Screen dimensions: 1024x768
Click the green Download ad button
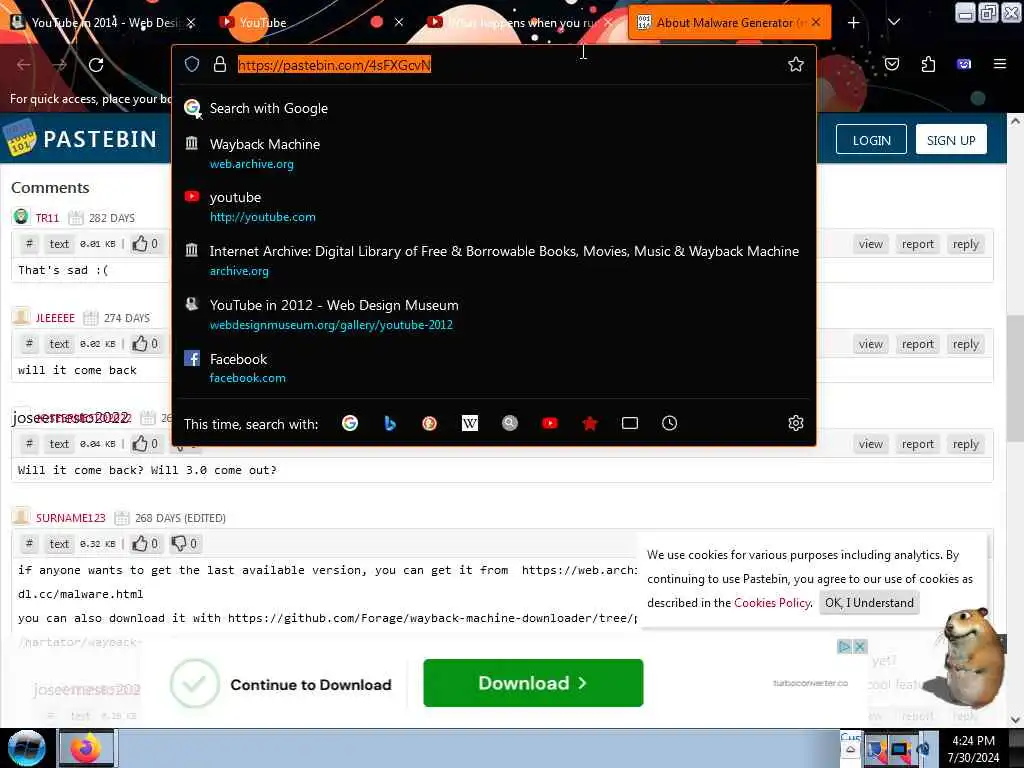click(x=533, y=683)
